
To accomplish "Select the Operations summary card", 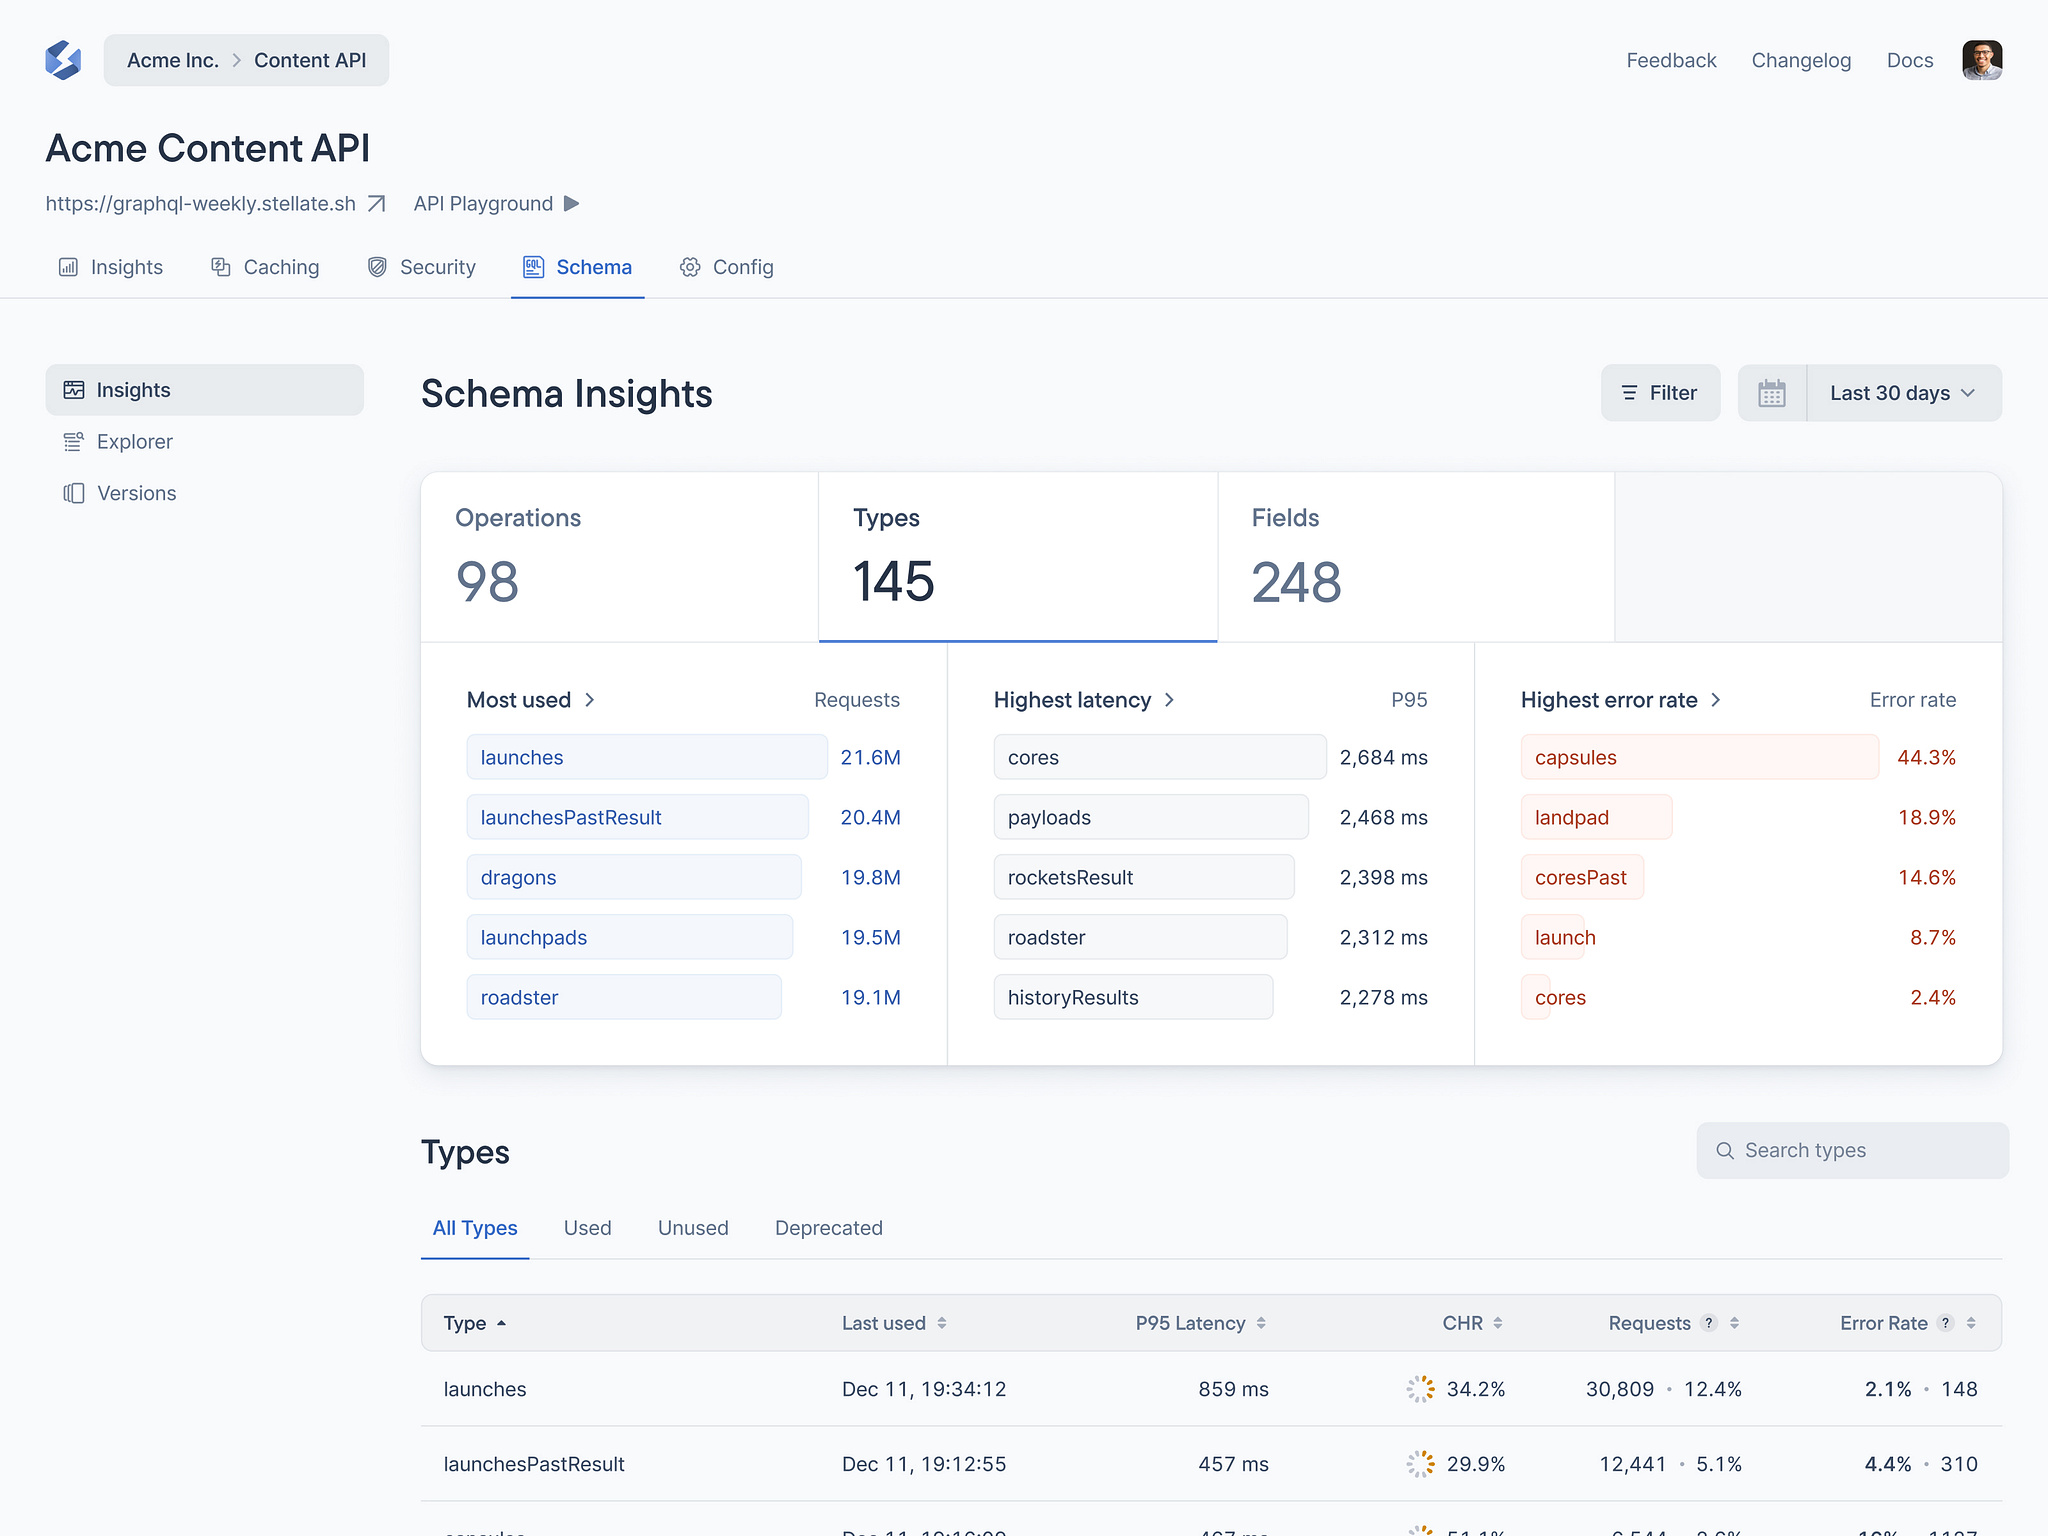I will tap(620, 557).
